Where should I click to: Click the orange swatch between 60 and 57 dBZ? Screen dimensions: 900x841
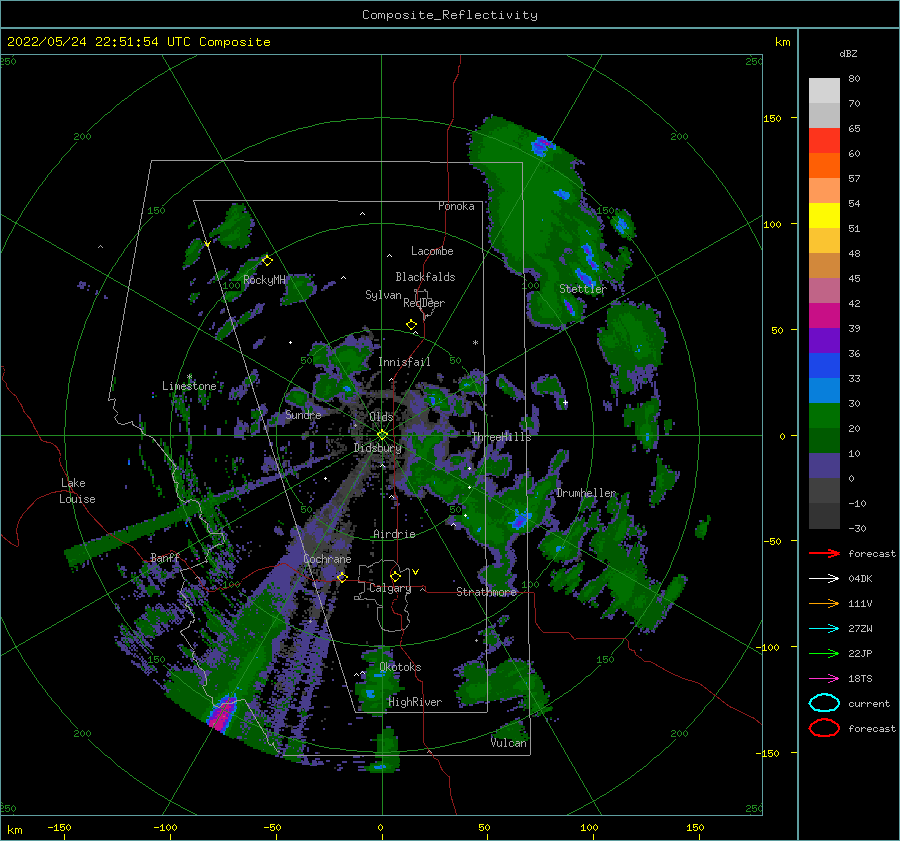(x=824, y=166)
